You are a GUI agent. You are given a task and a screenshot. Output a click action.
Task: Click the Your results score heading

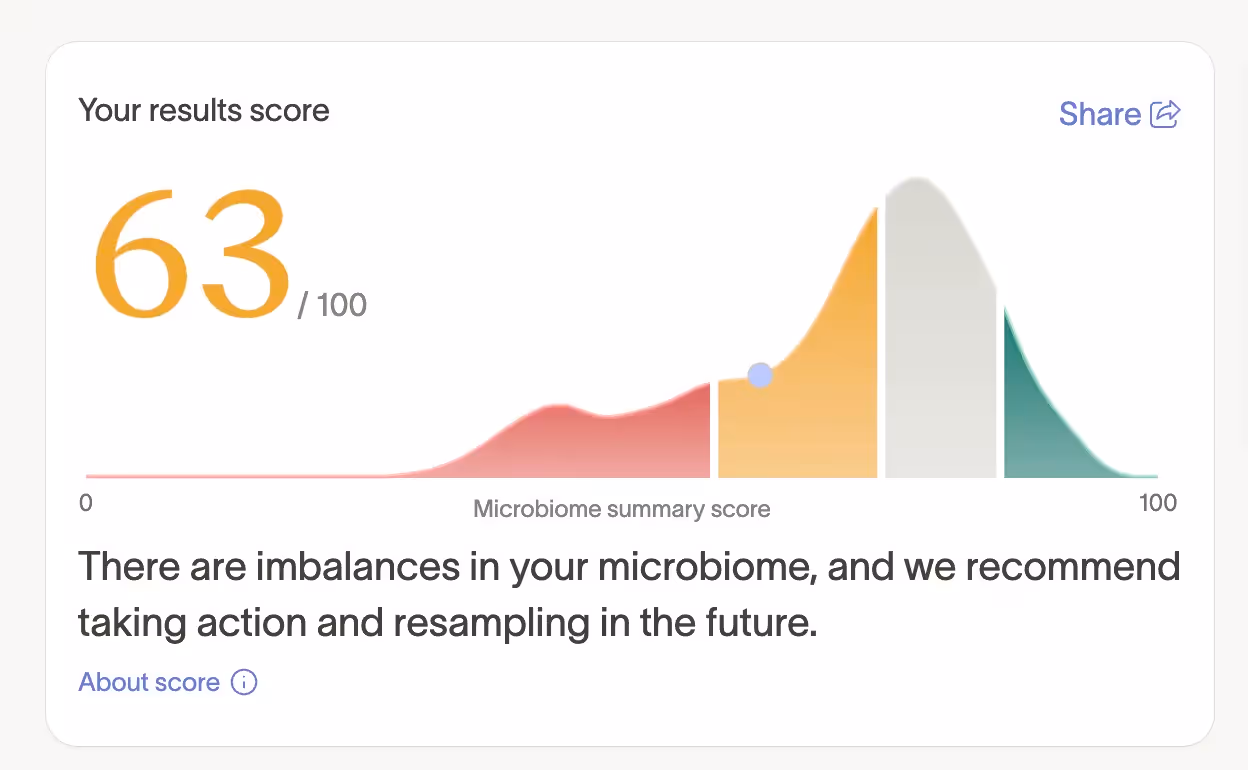pos(204,110)
